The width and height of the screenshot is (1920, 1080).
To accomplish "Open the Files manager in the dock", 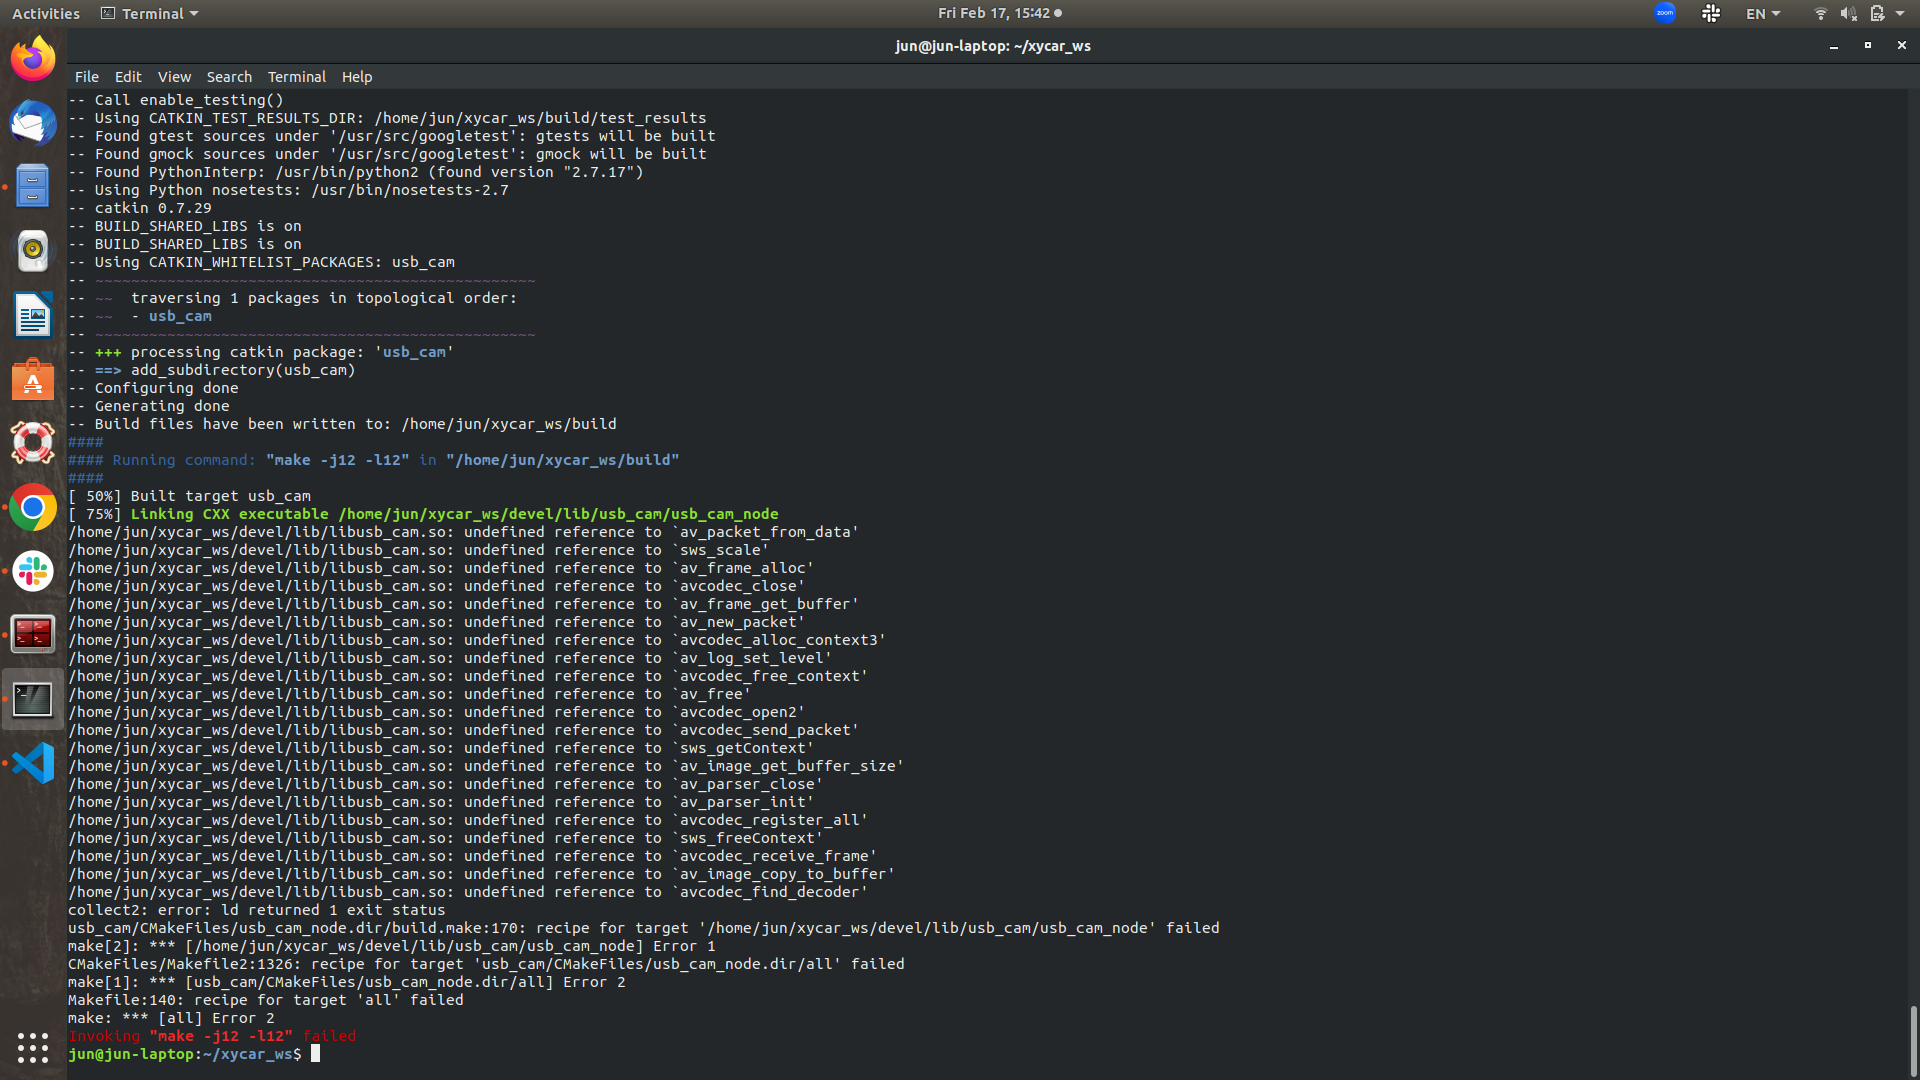I will (x=33, y=187).
